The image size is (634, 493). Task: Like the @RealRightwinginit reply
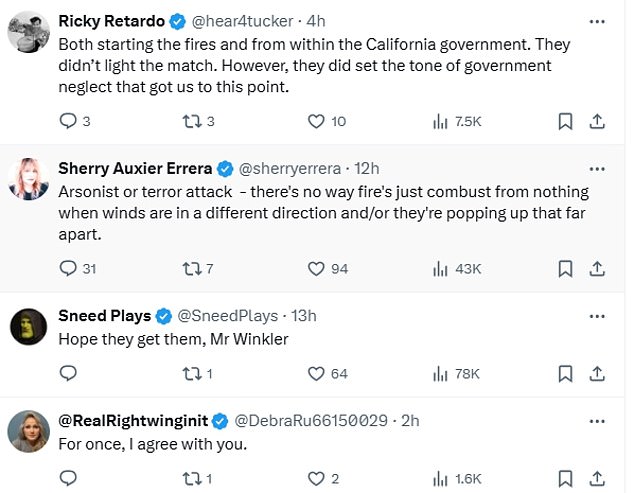click(316, 478)
